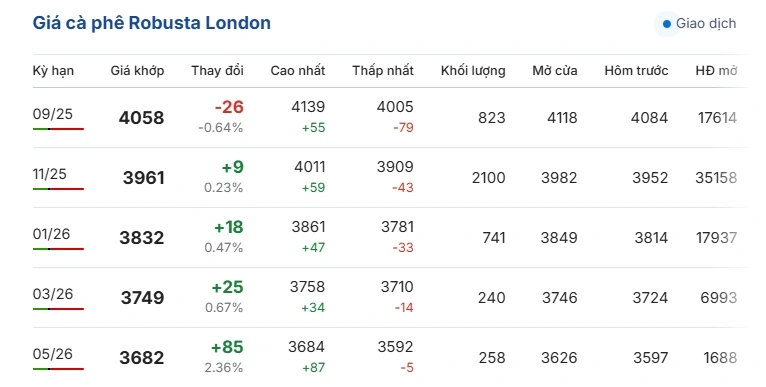Click the Mở cửa column header
The height and width of the screenshot is (387, 766).
click(x=555, y=71)
